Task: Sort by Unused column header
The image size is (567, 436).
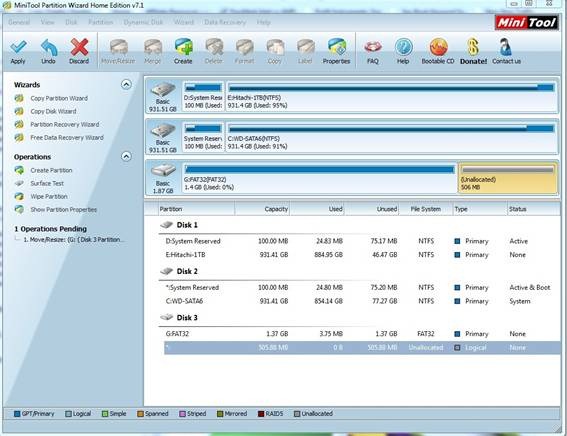Action: point(372,209)
